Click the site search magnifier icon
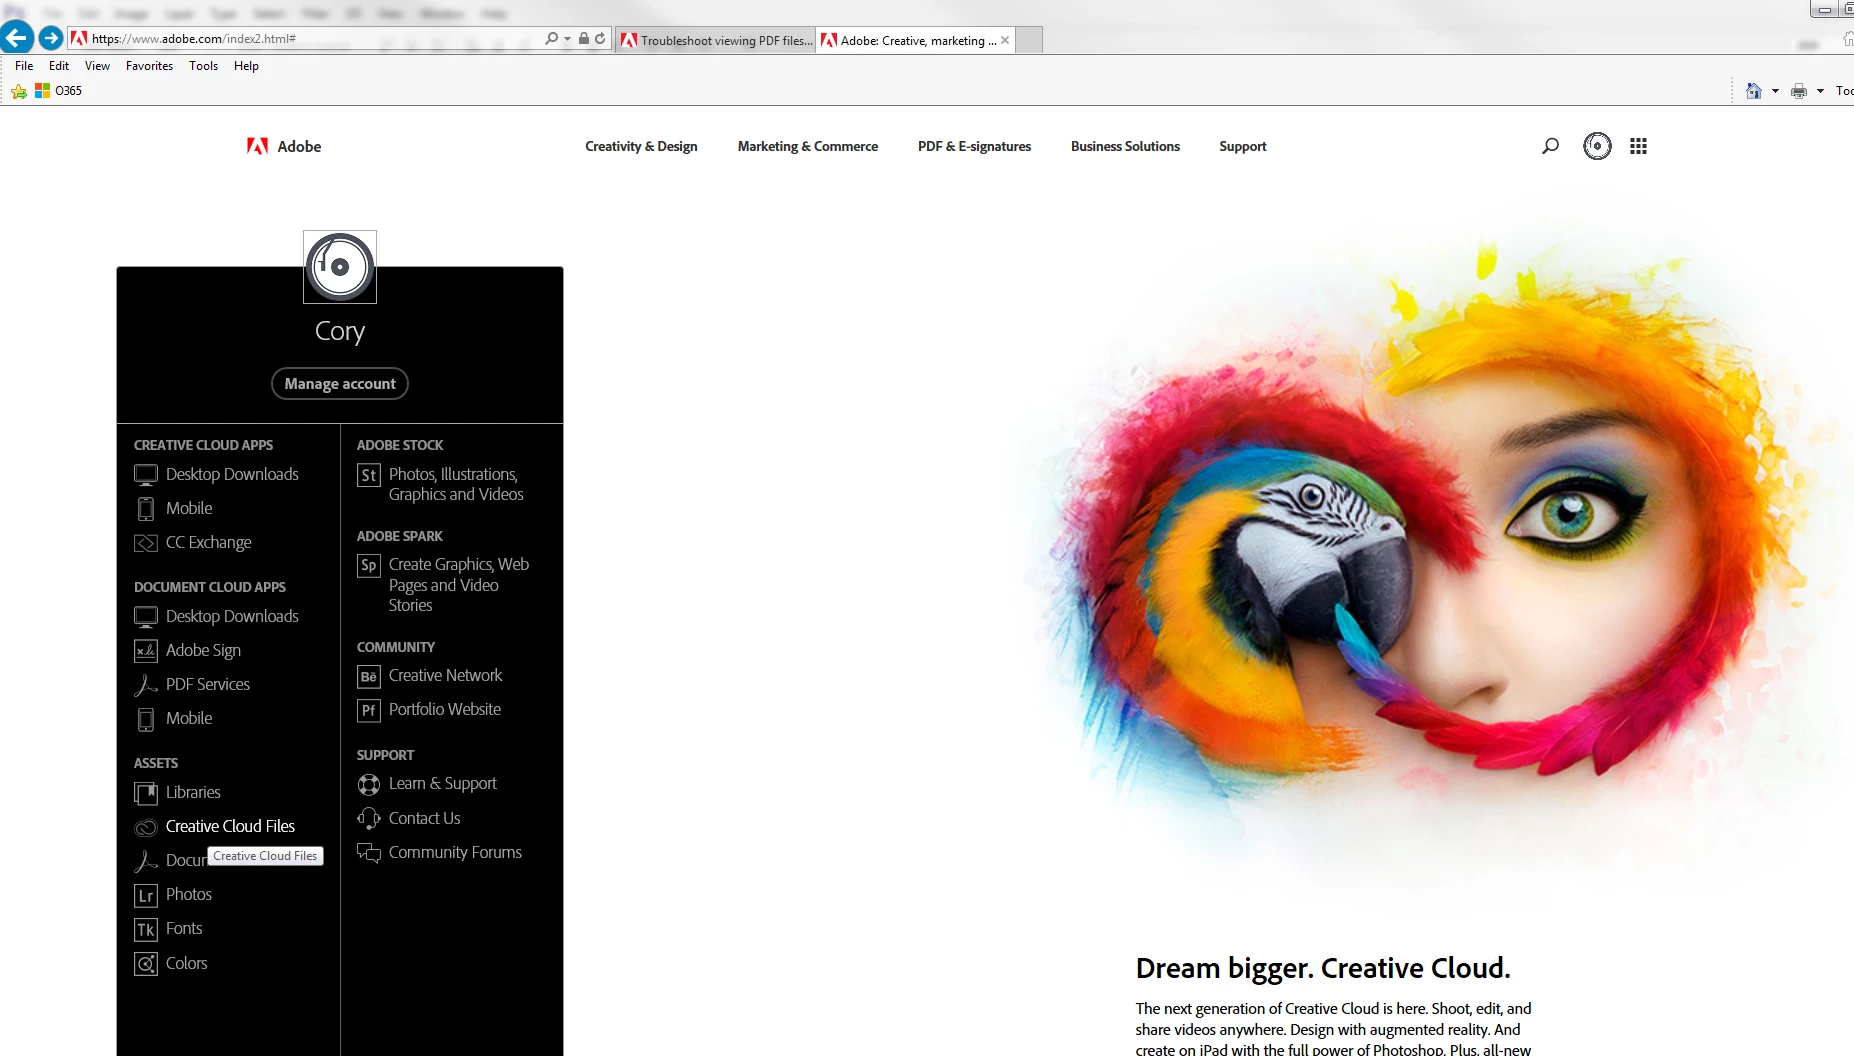 point(1550,146)
